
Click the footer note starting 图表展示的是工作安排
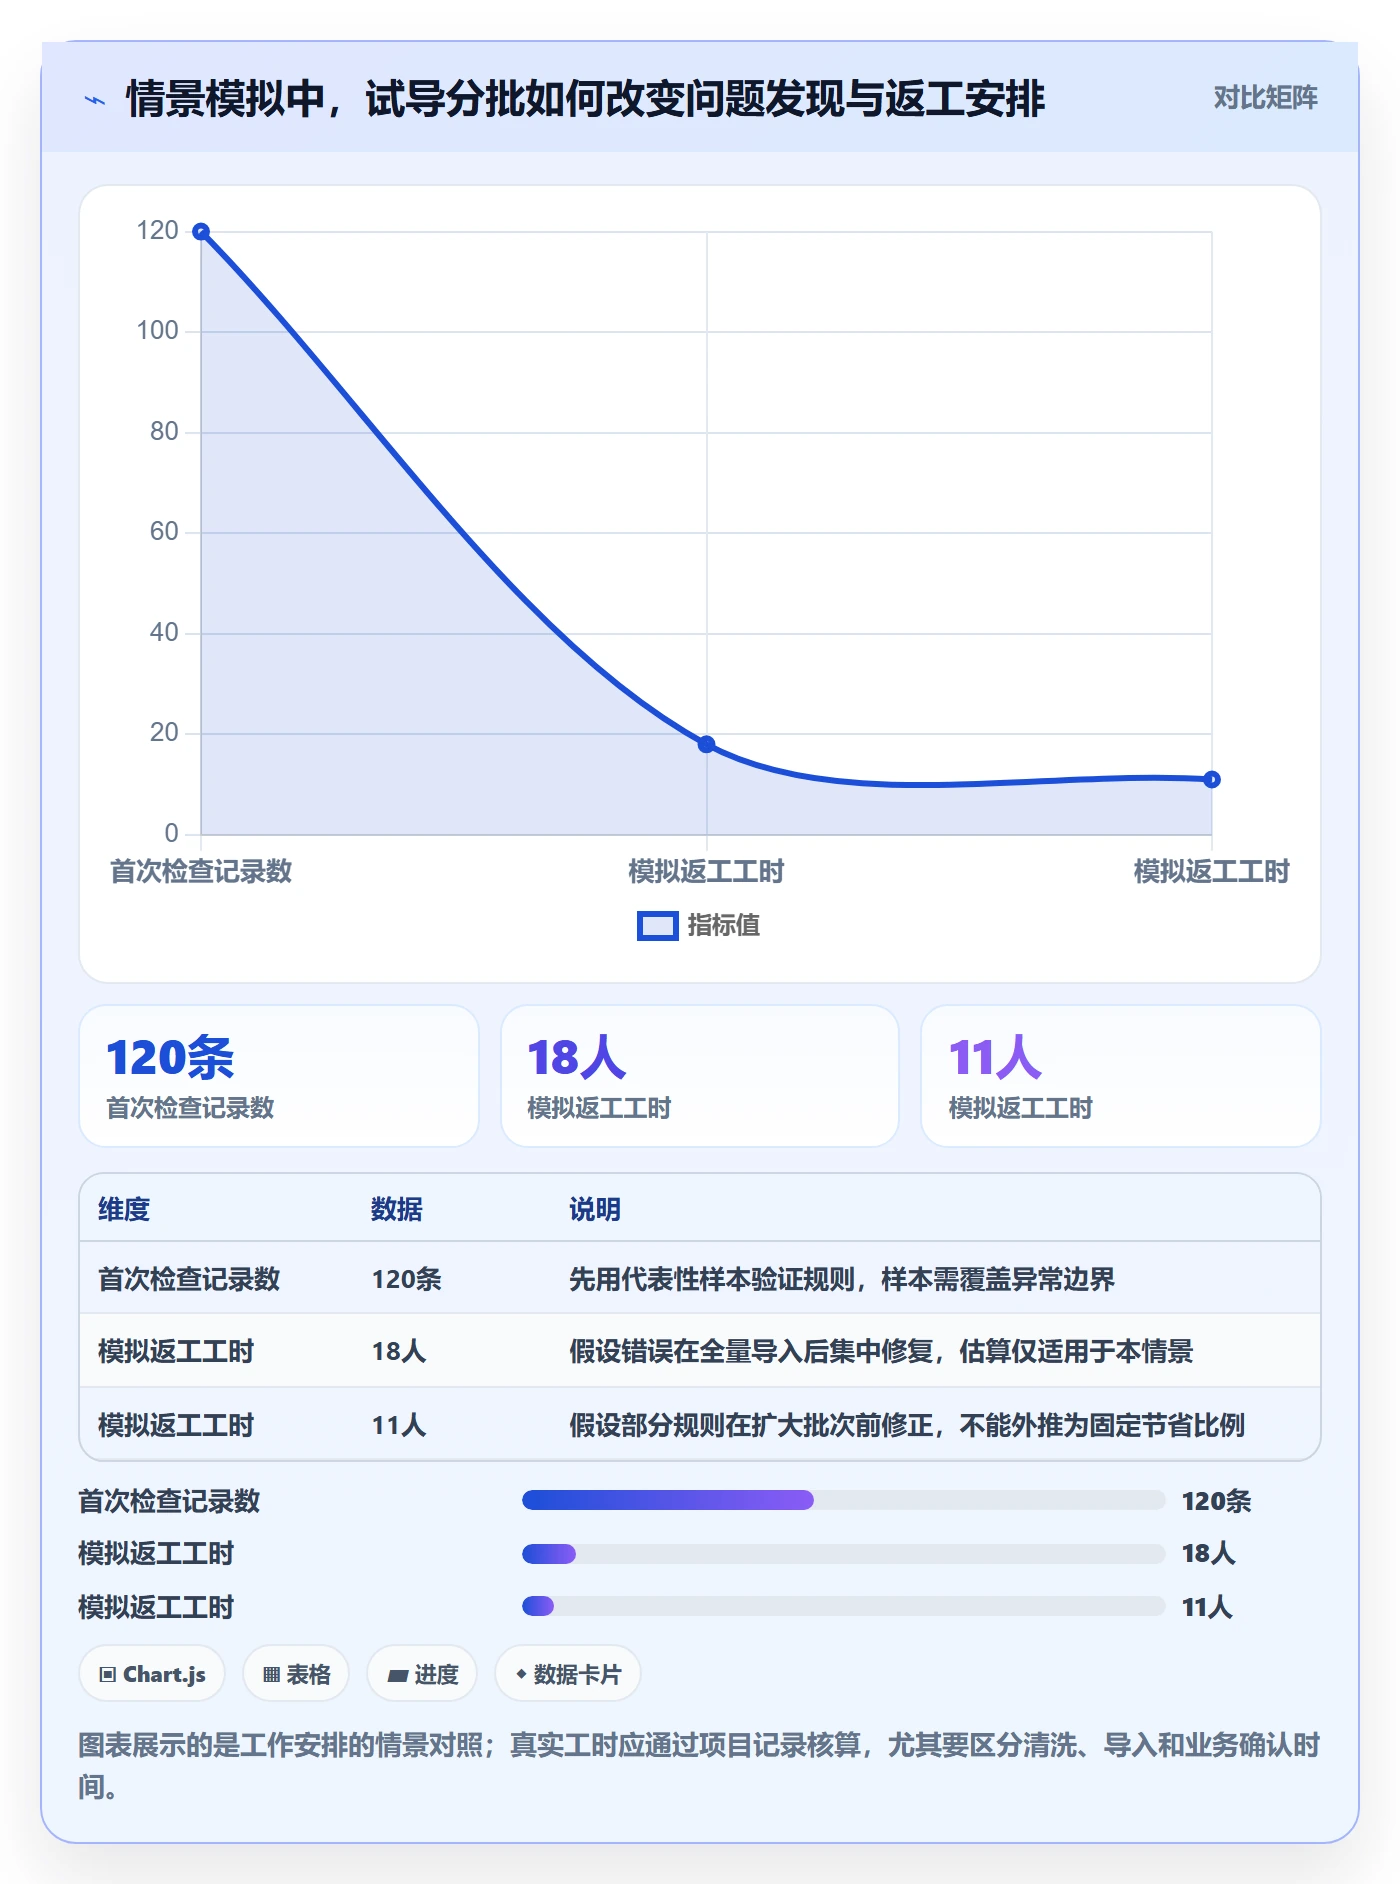[699, 1766]
